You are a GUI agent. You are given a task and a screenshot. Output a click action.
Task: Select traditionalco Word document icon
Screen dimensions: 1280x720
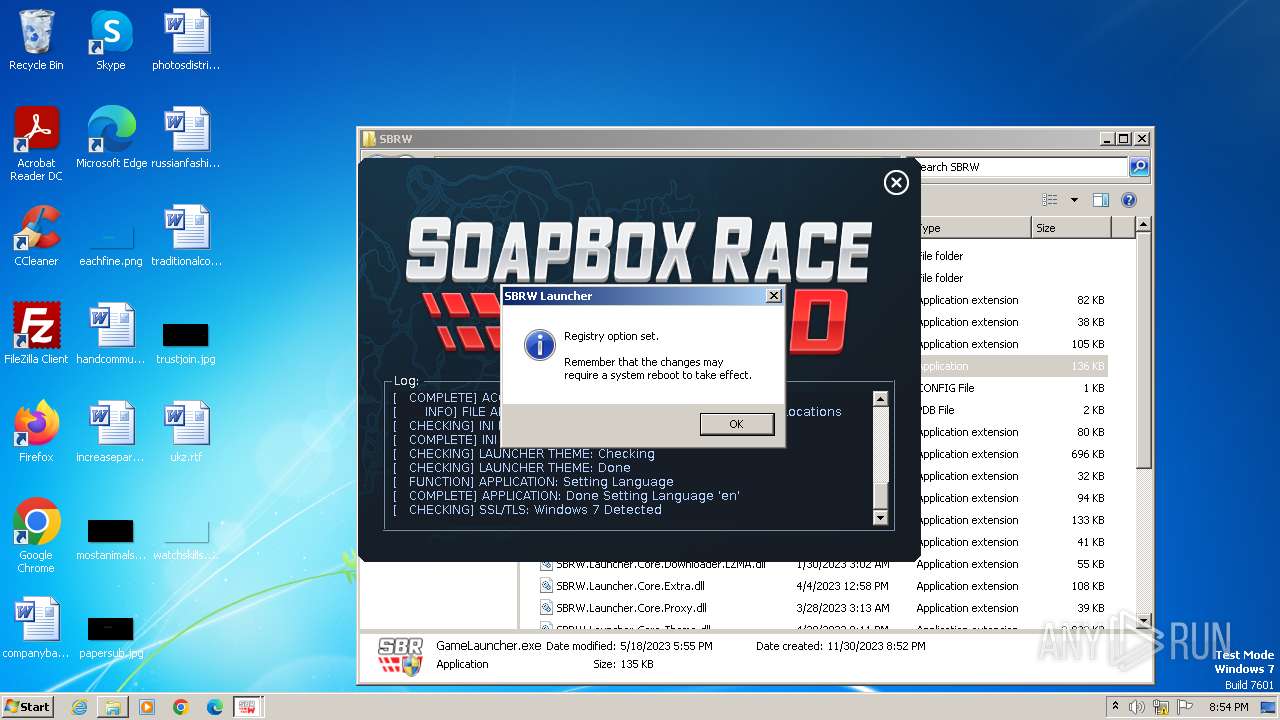pyautogui.click(x=186, y=236)
